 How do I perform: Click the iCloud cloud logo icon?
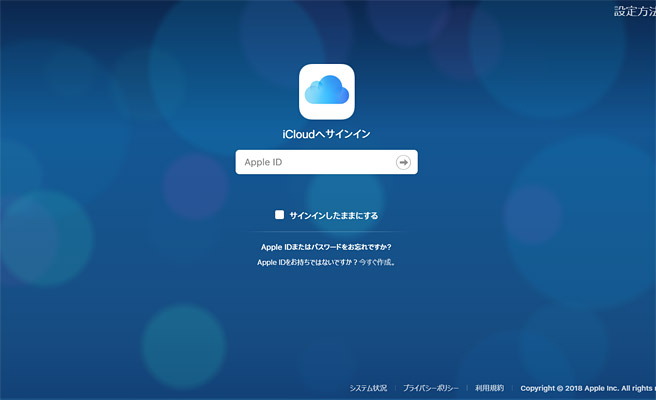(x=327, y=92)
